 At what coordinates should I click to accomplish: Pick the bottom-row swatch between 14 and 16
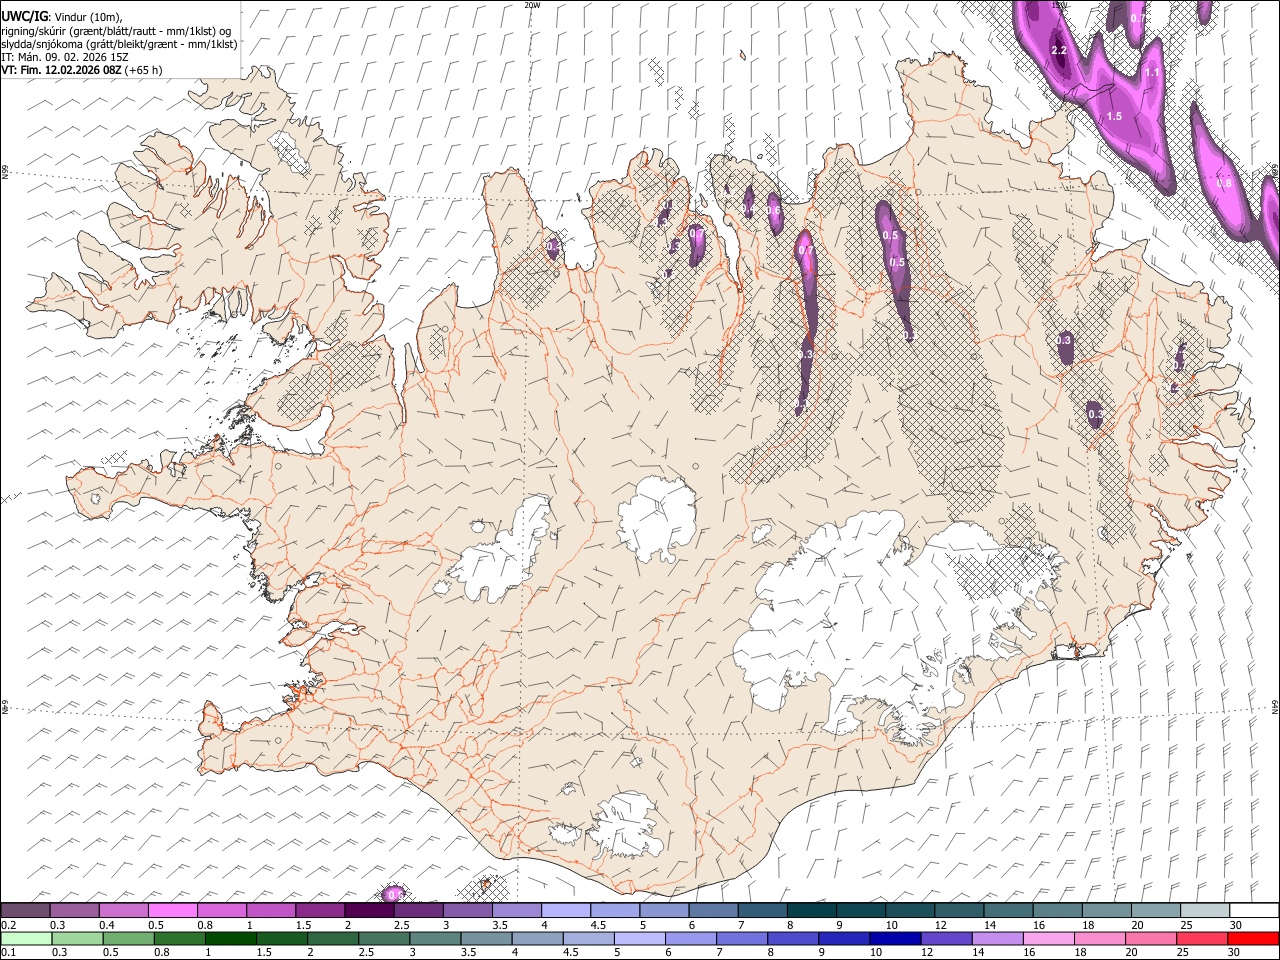pos(995,939)
